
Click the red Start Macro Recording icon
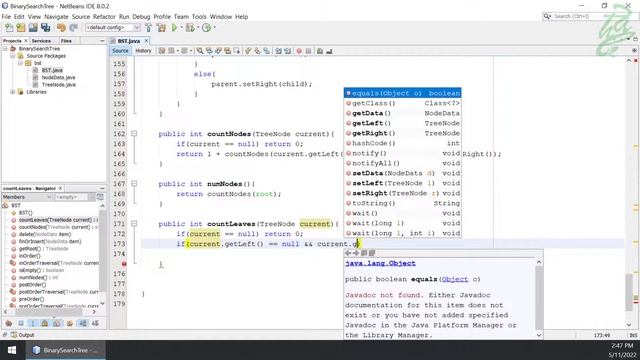click(299, 51)
